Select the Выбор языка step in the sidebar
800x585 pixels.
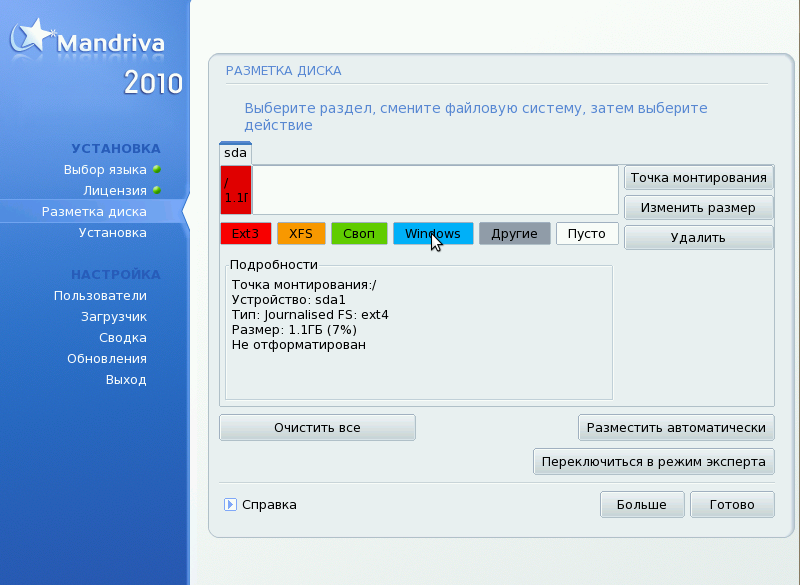tap(105, 169)
